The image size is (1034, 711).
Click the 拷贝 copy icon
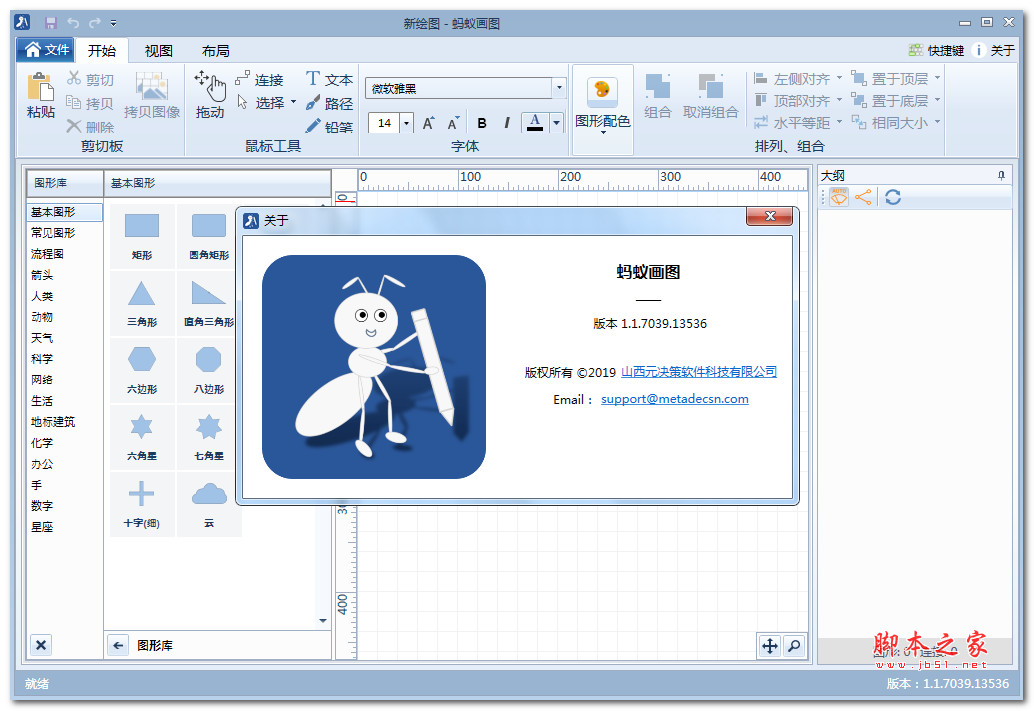pyautogui.click(x=73, y=102)
